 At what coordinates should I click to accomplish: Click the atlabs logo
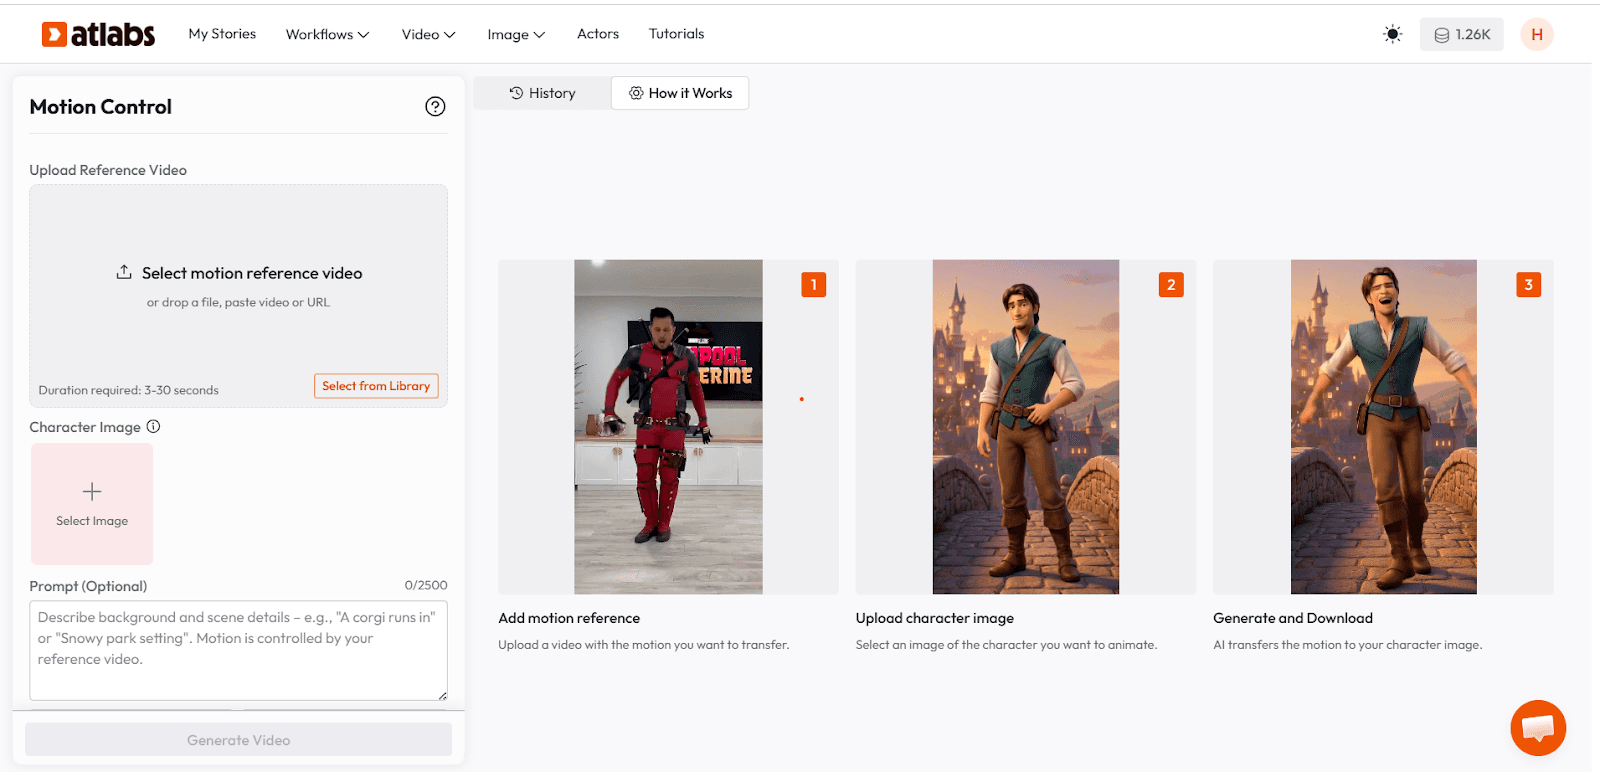click(98, 34)
